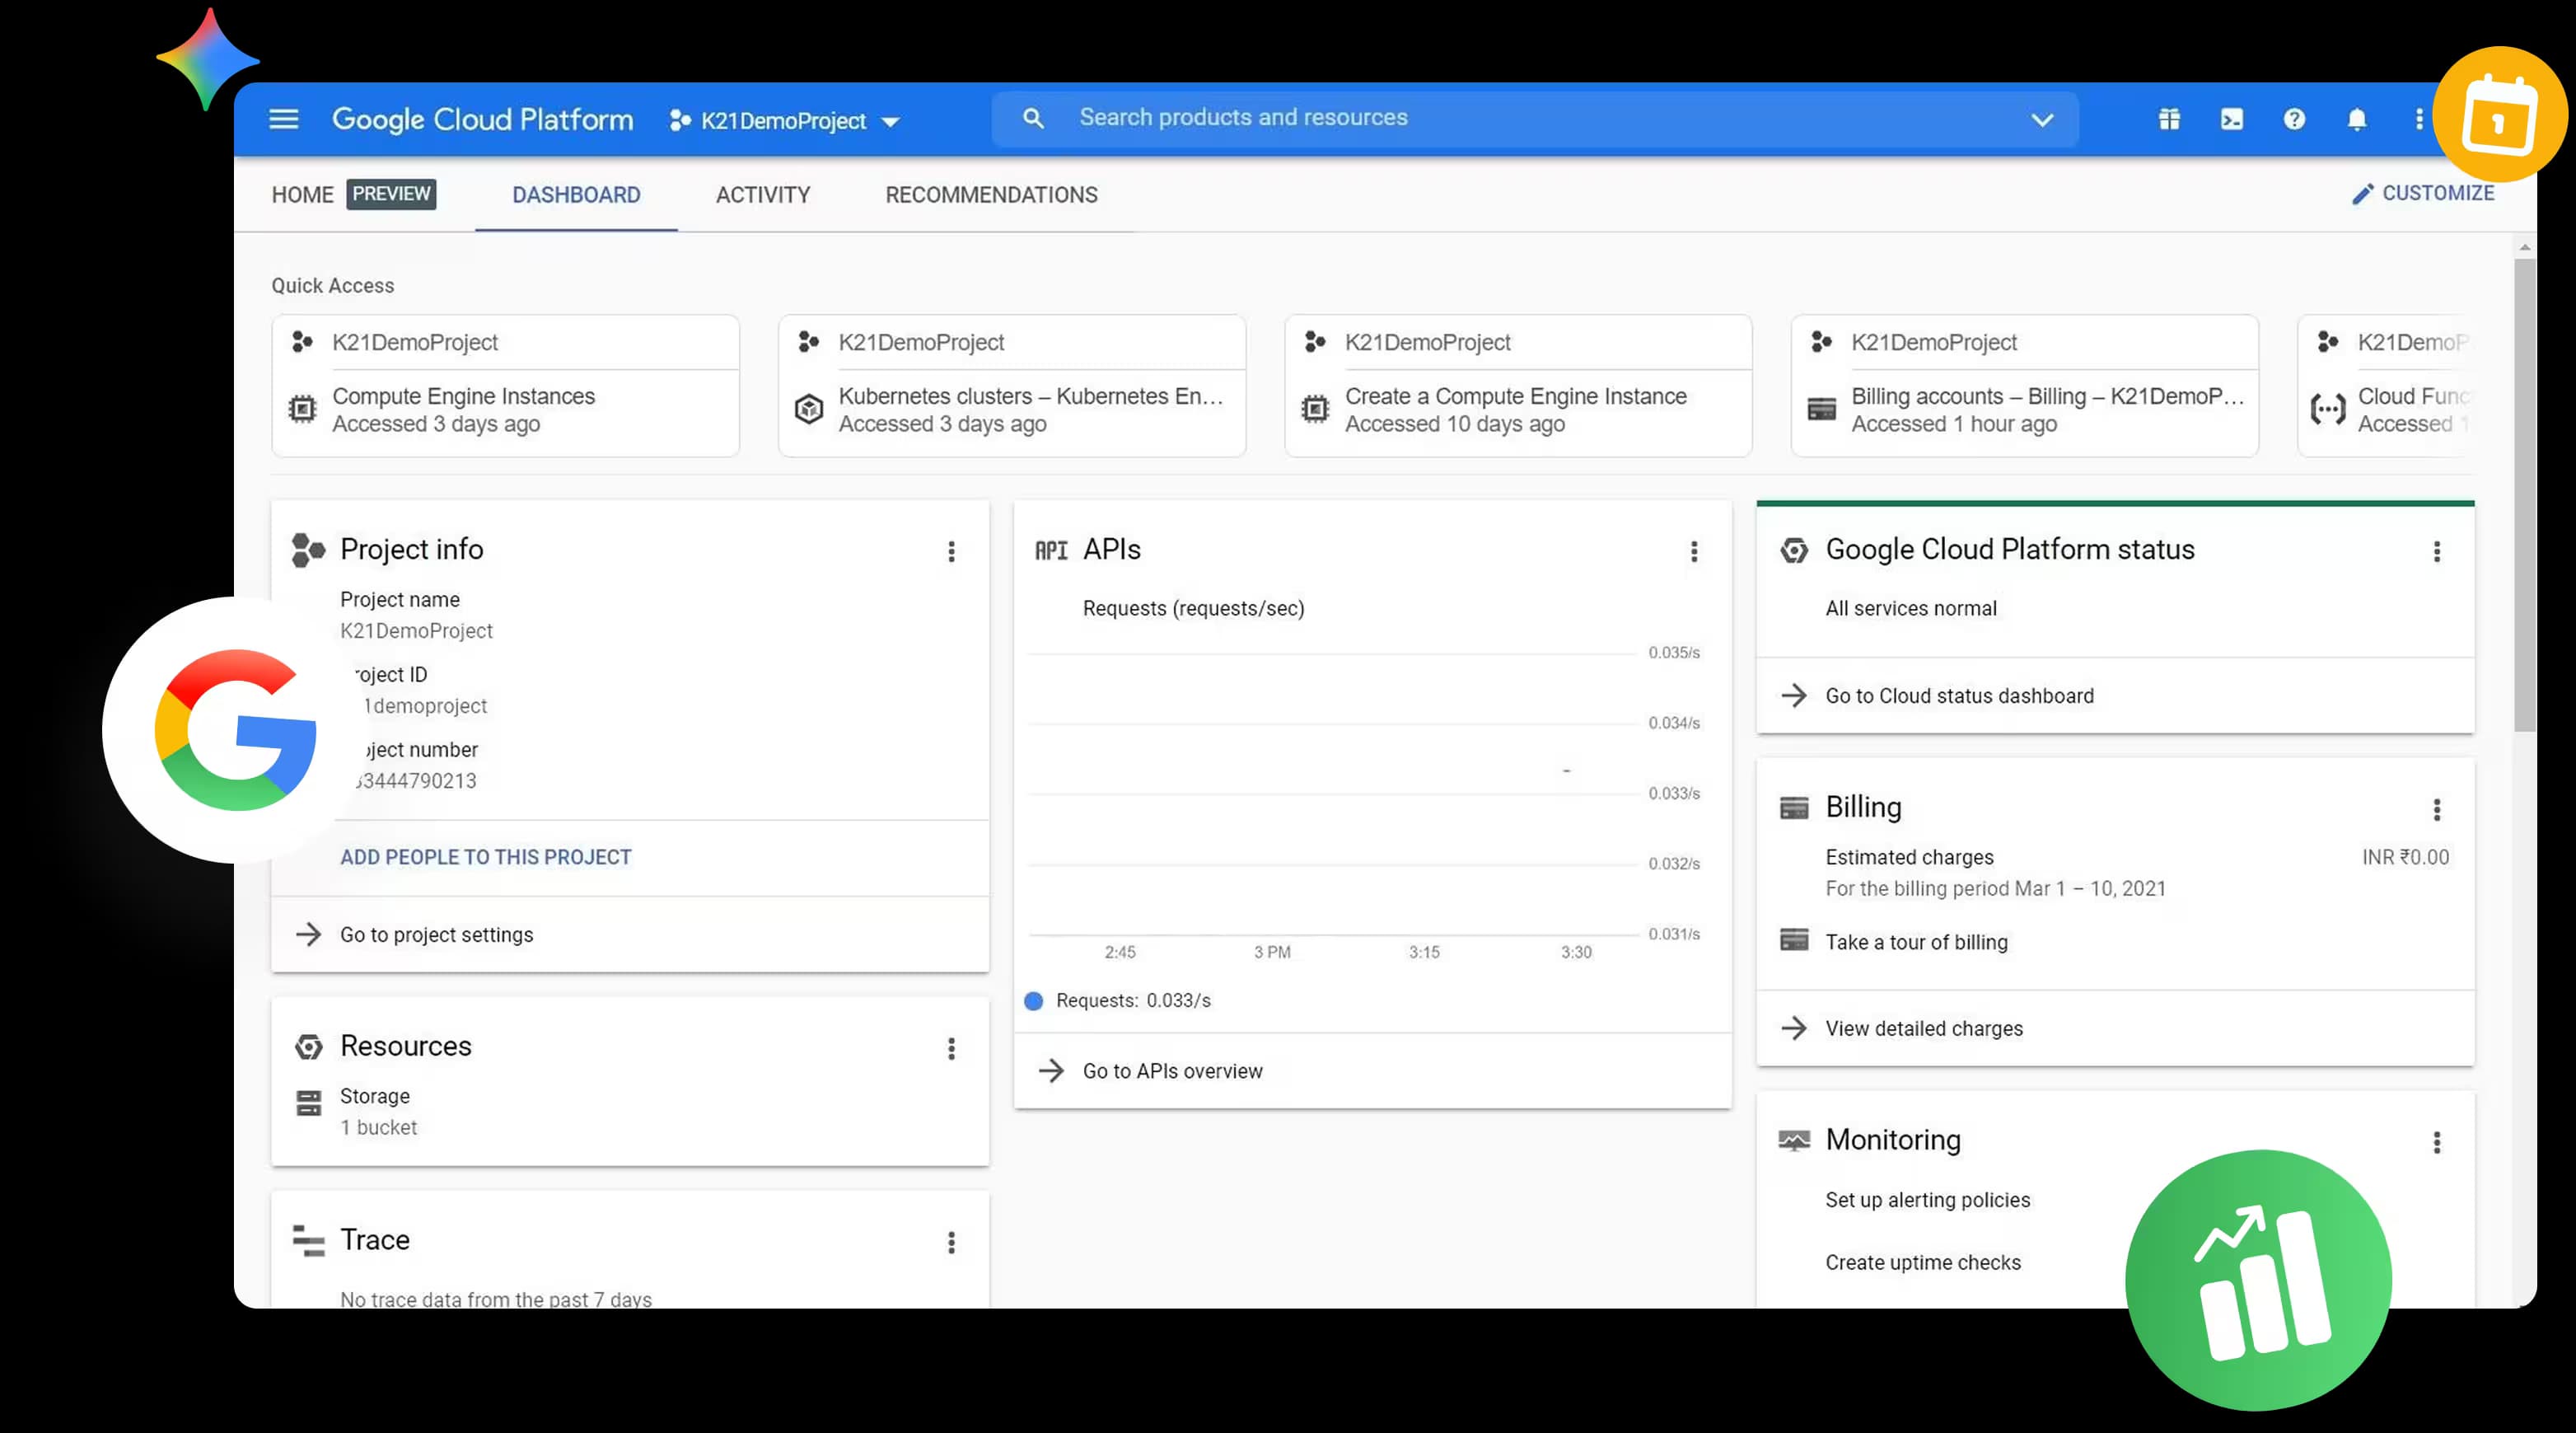Activate Cloud Shell terminal icon
2576x1433 pixels.
2231,119
